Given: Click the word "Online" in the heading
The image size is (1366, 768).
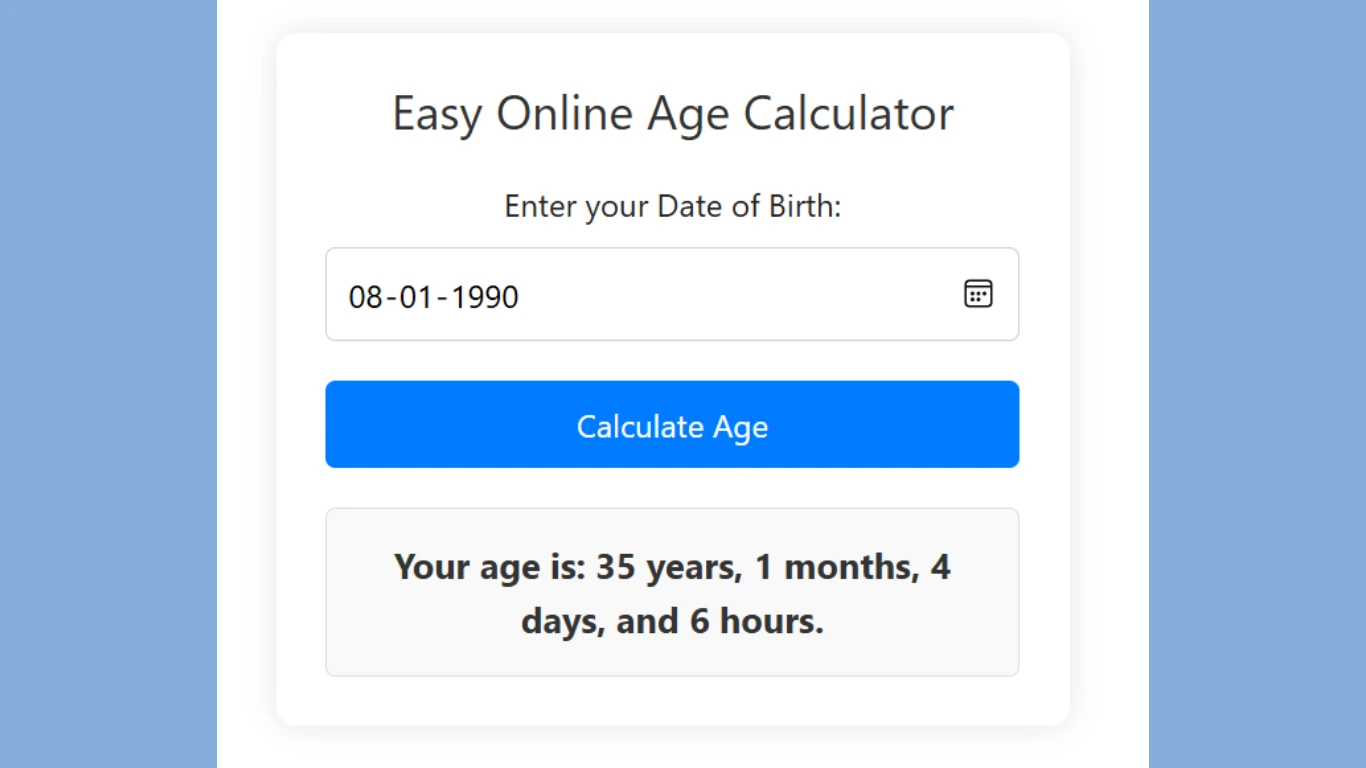Looking at the screenshot, I should click(x=564, y=113).
